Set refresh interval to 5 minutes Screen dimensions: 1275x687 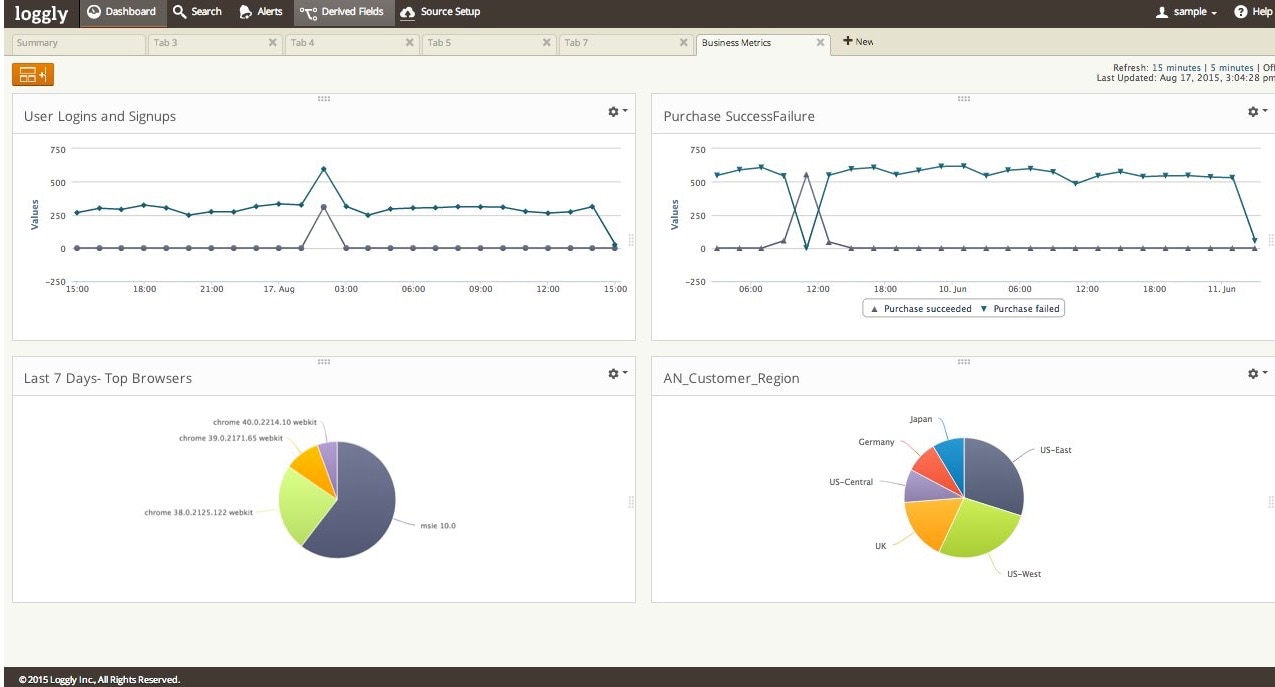[1230, 68]
